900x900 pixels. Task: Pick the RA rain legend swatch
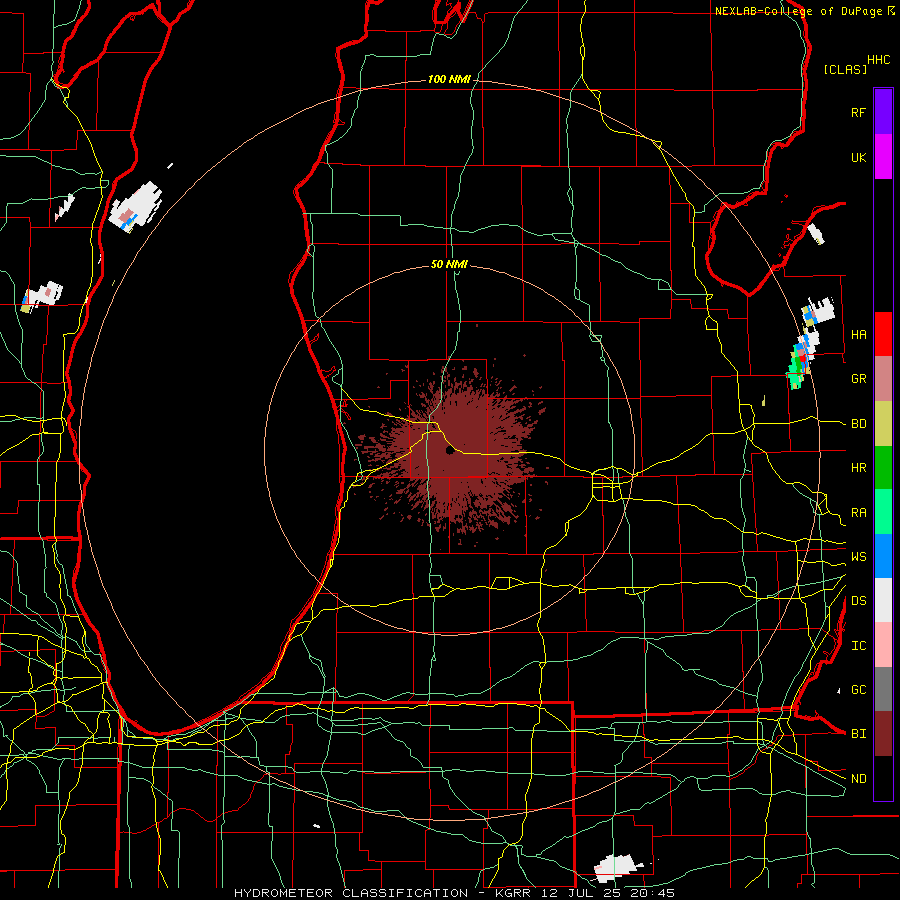pyautogui.click(x=883, y=512)
